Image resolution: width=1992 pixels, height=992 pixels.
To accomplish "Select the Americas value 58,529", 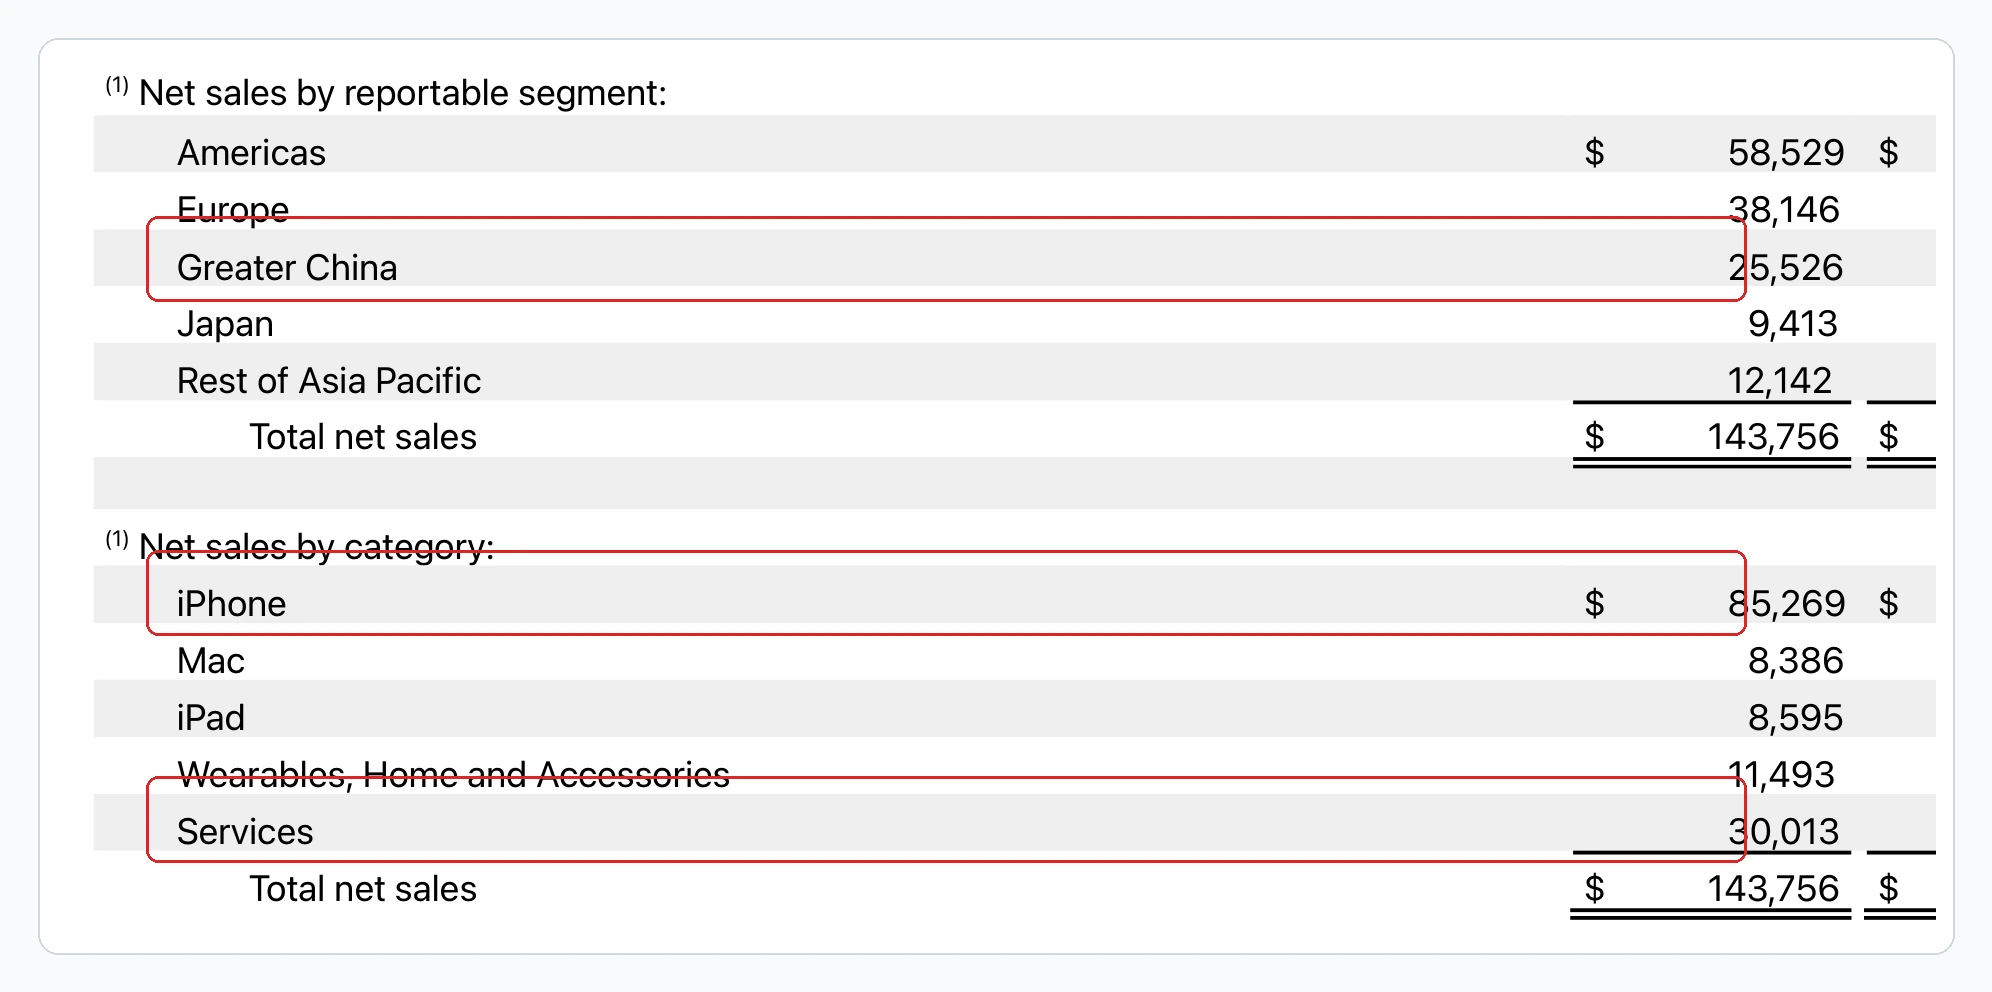I will coord(1785,153).
